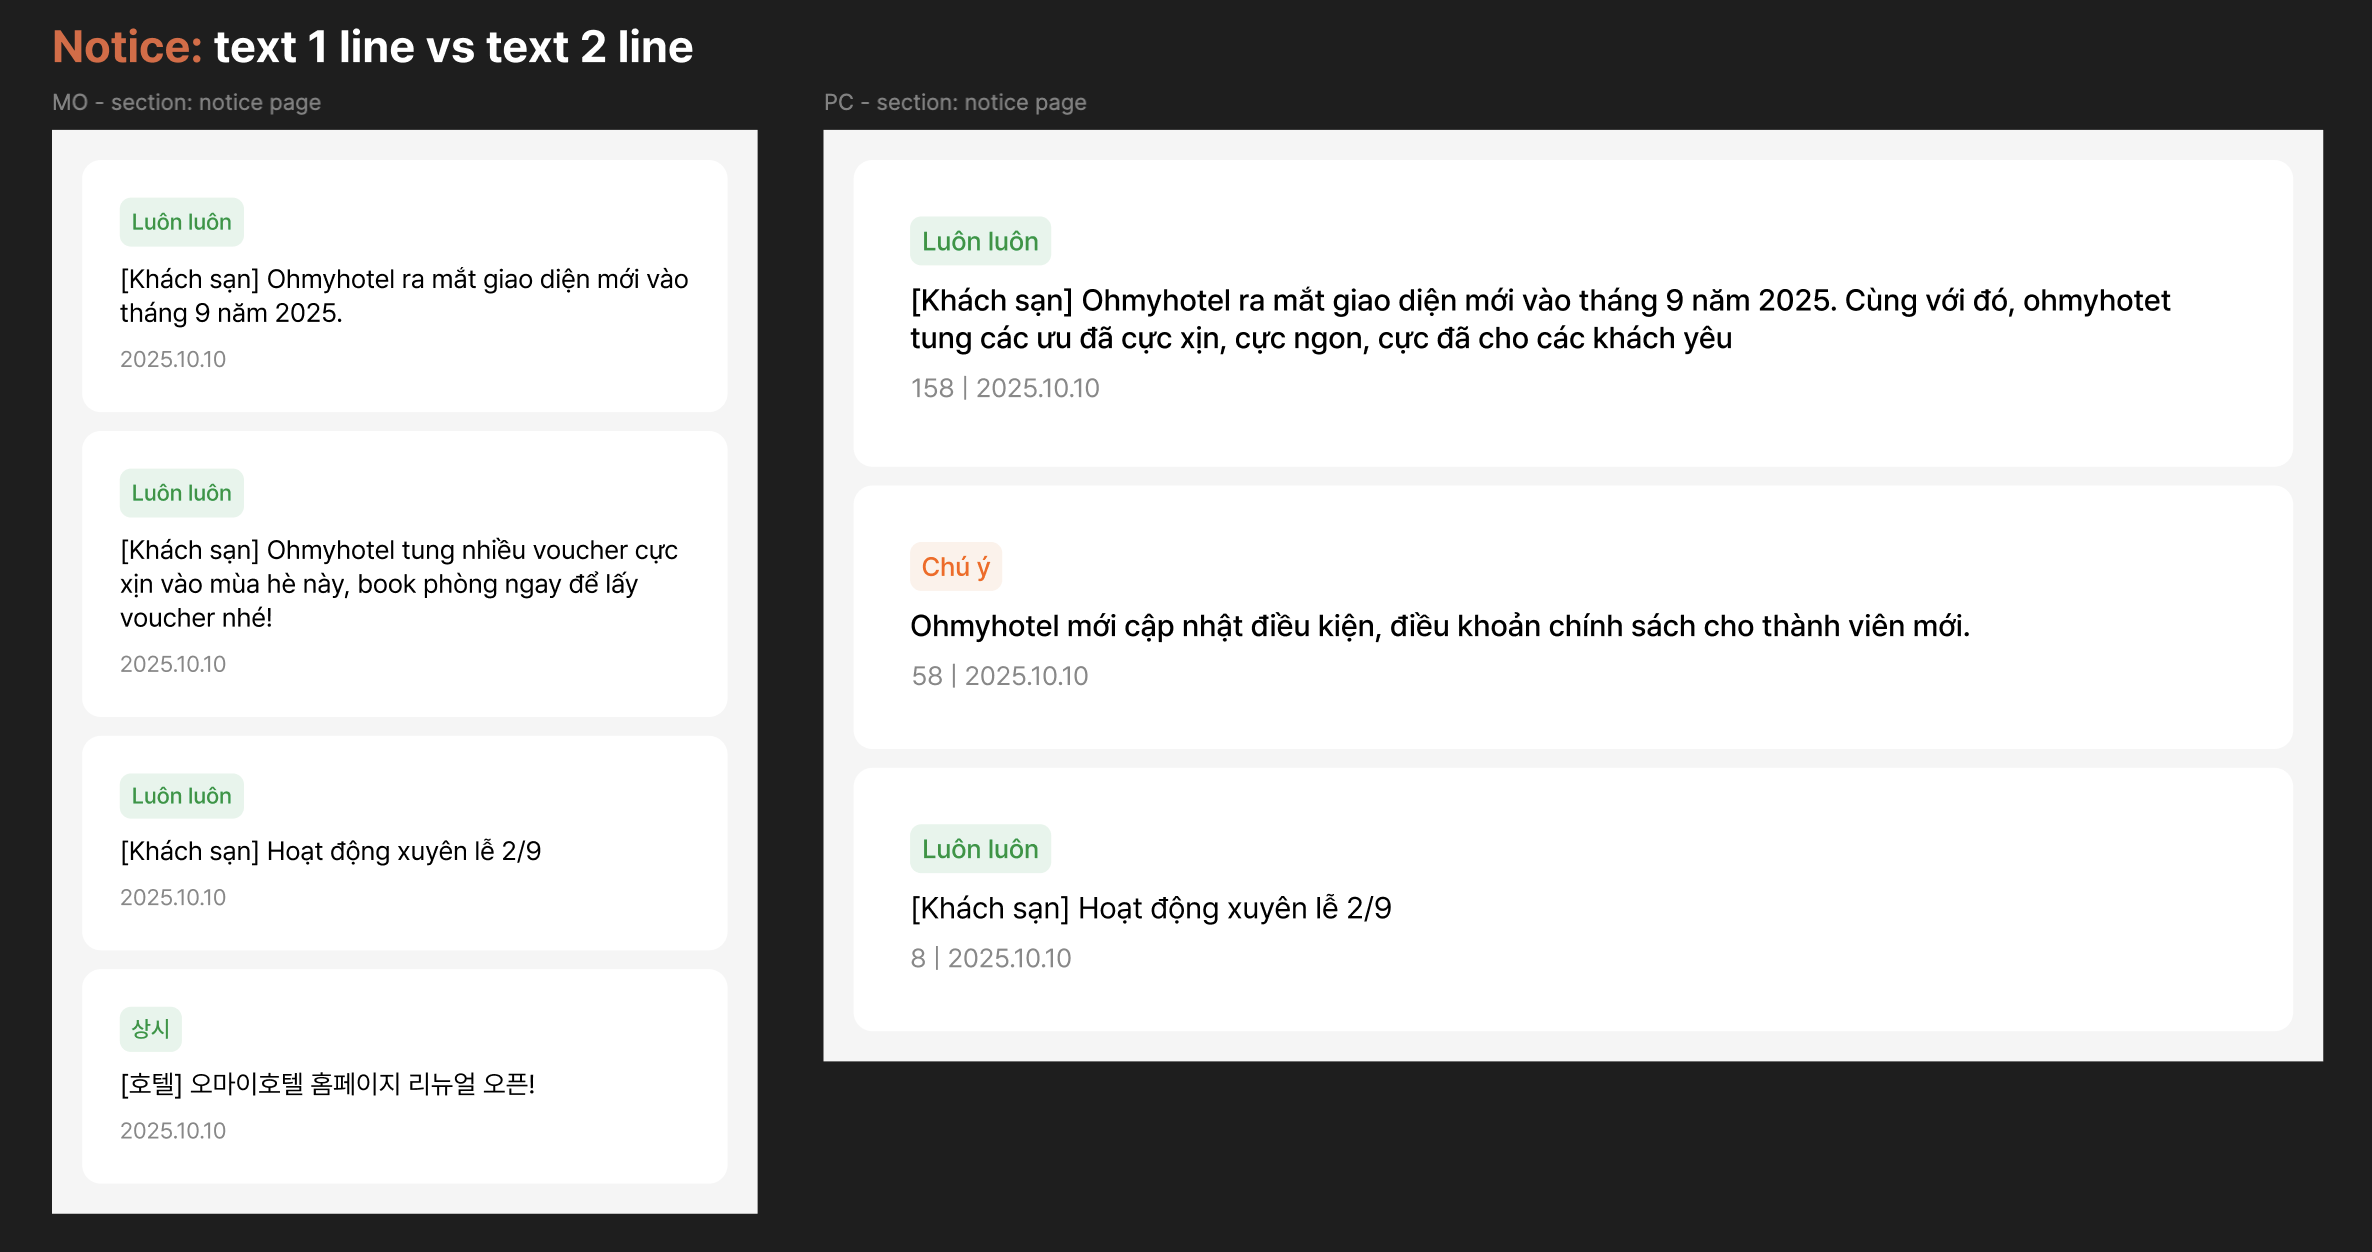Open mobile notice about voucher cực xịn
The width and height of the screenshot is (2372, 1252).
[x=398, y=584]
